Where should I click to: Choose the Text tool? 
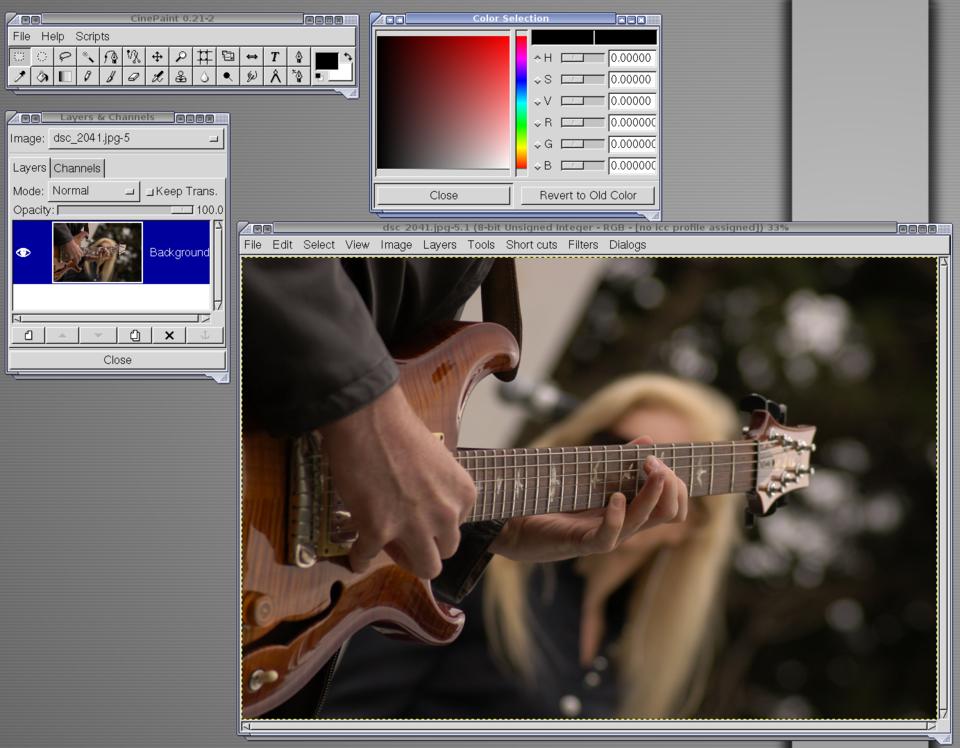click(x=274, y=57)
